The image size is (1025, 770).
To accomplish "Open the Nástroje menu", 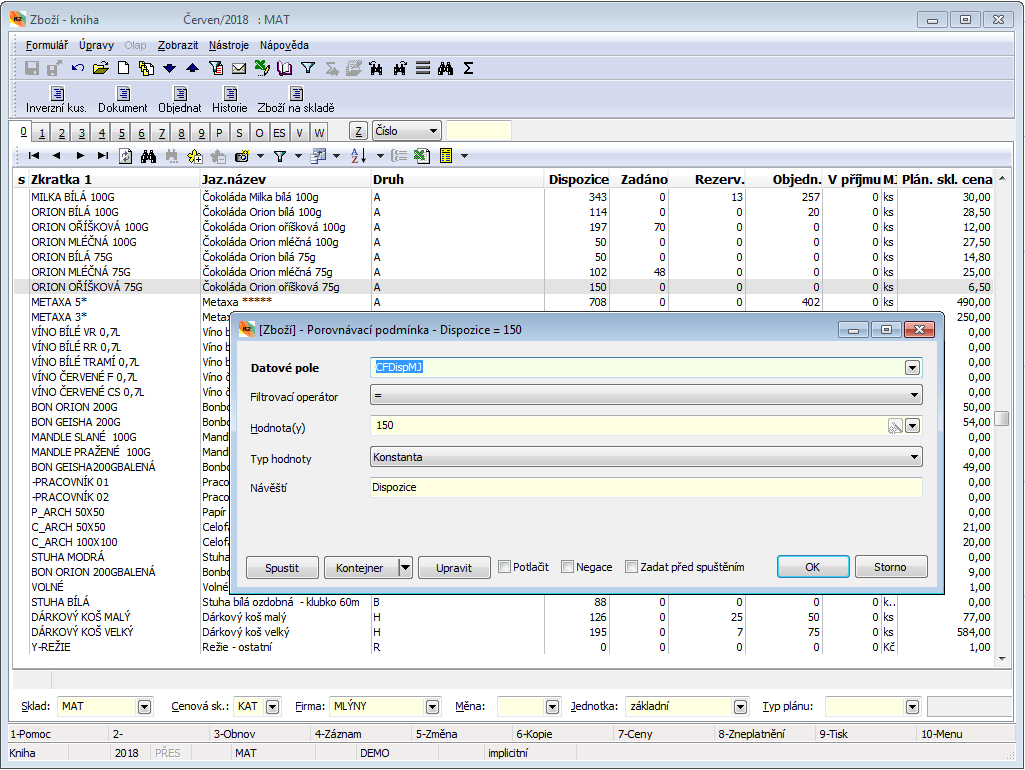I will (230, 45).
